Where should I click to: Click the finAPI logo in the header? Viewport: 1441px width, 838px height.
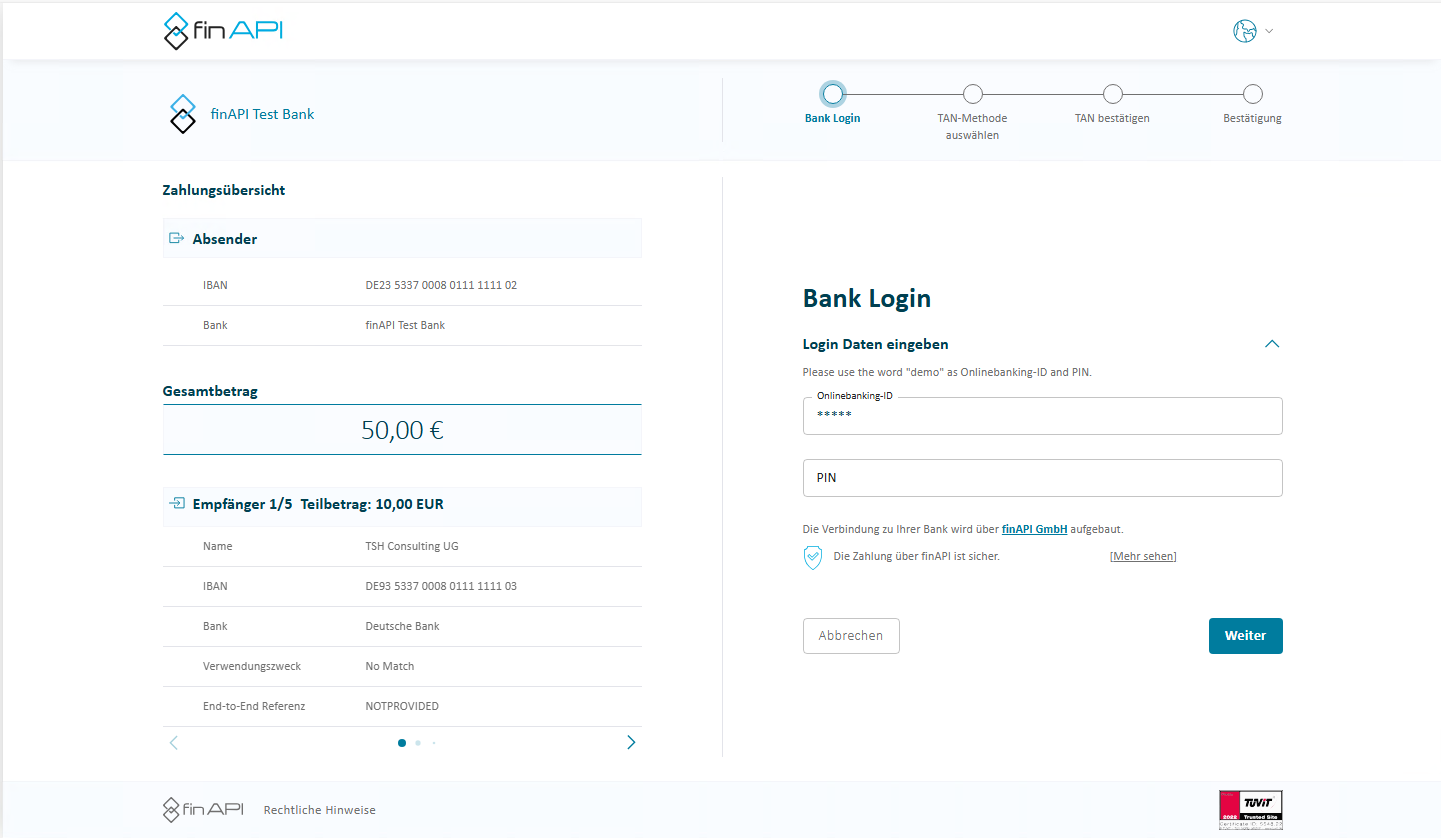[223, 31]
